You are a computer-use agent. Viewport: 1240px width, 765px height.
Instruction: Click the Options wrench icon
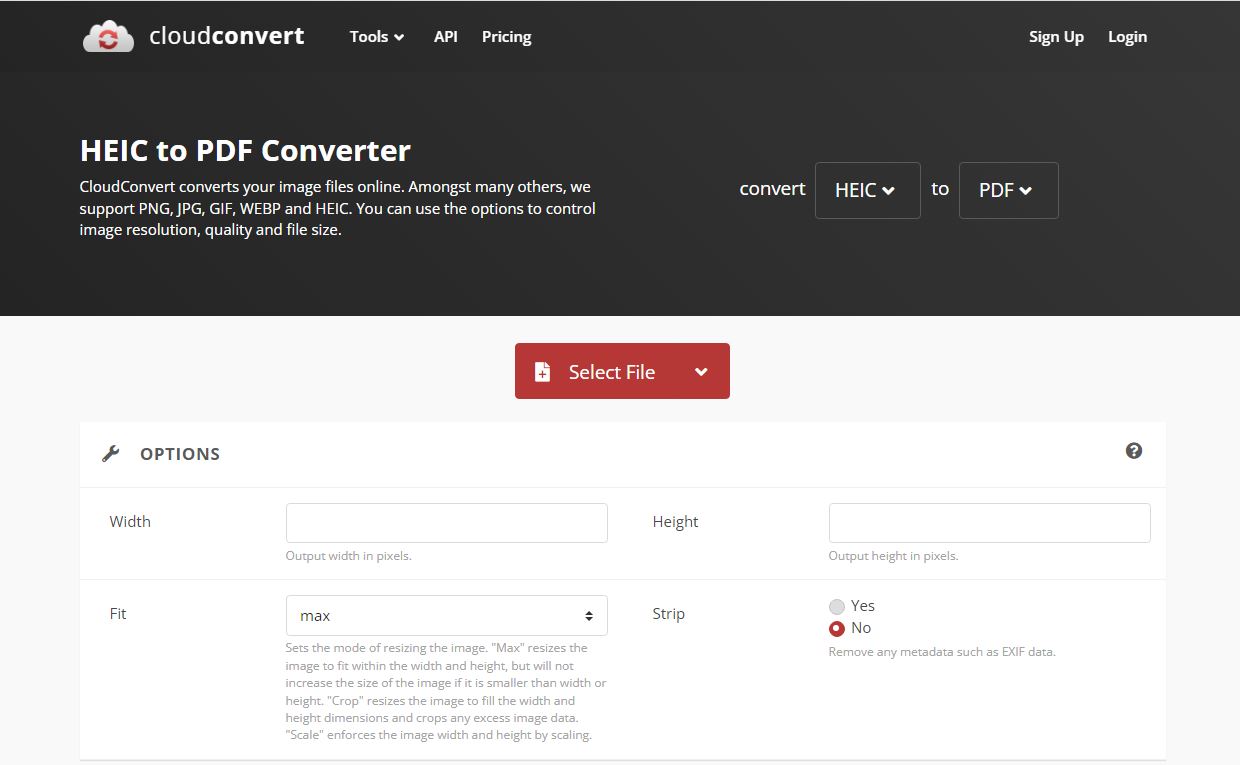(111, 454)
